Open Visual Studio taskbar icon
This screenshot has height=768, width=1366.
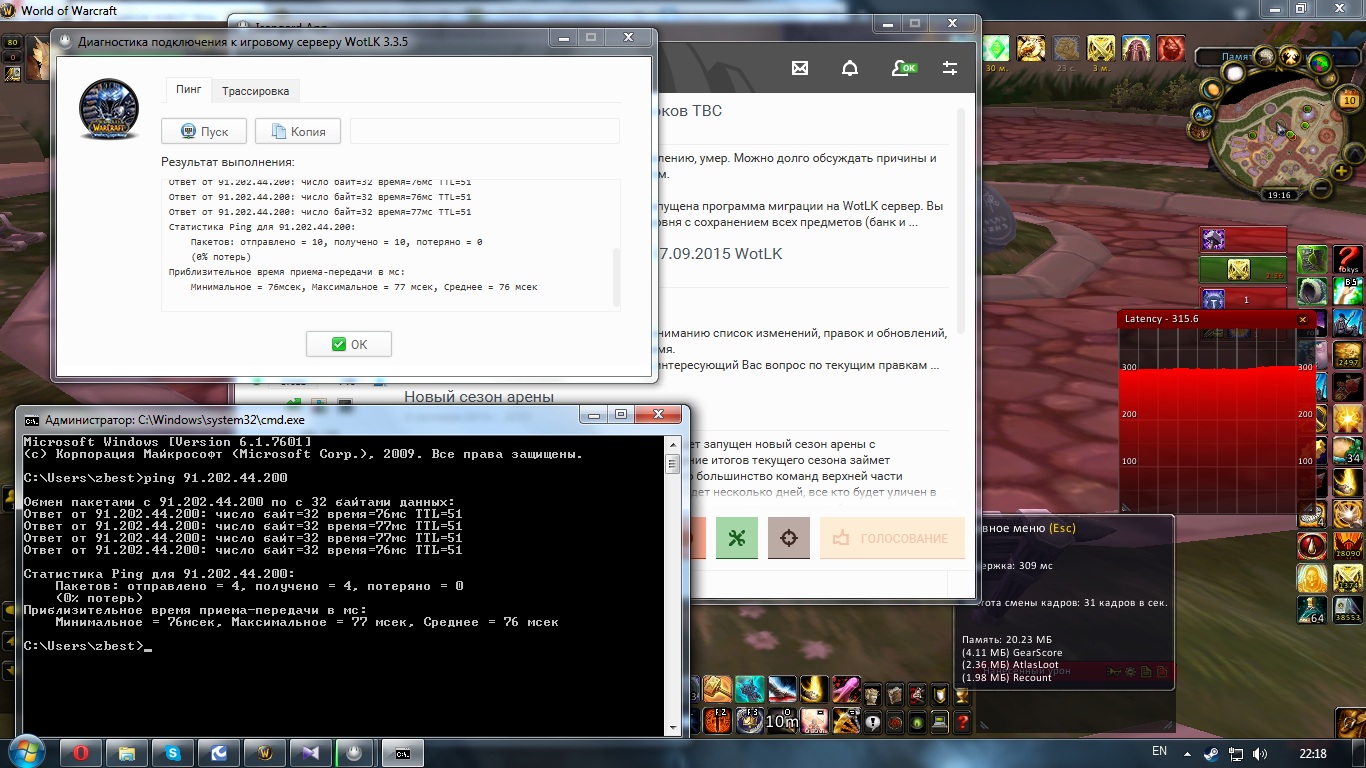coord(311,753)
